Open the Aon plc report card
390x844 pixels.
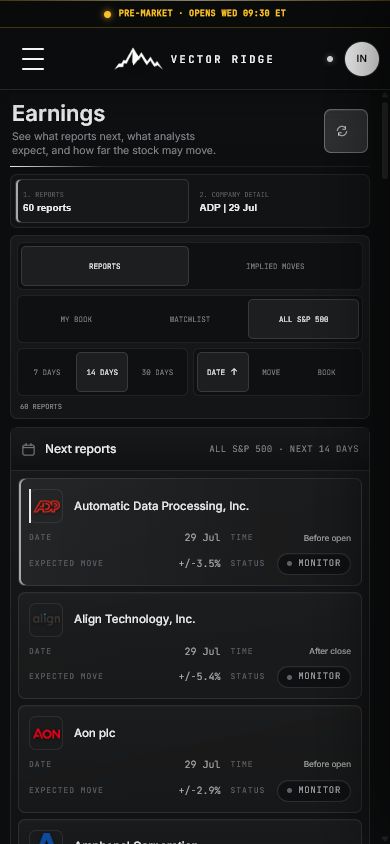pyautogui.click(x=190, y=759)
